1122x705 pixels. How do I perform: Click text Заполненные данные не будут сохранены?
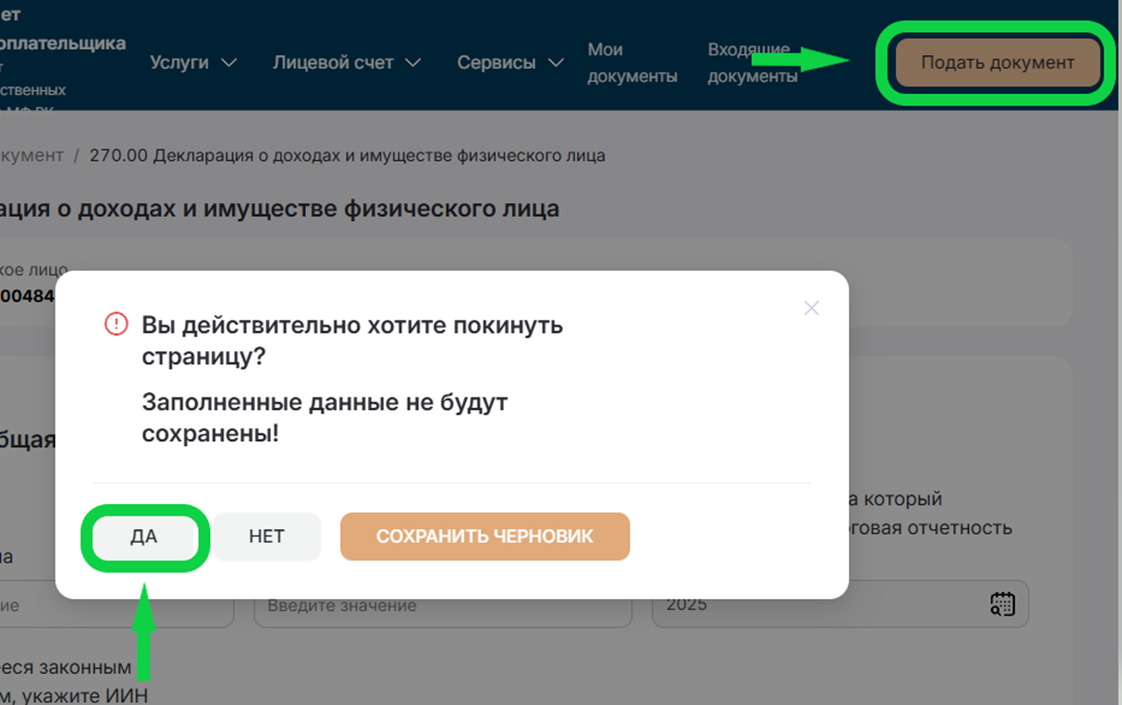pos(324,417)
